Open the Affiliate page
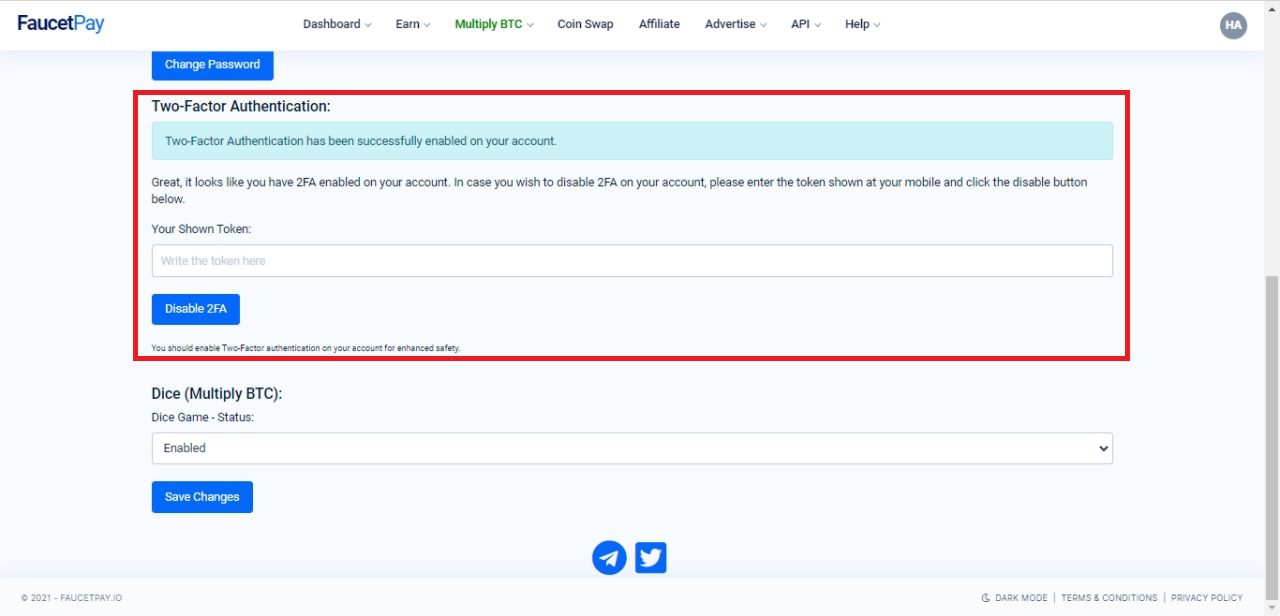 click(x=659, y=24)
